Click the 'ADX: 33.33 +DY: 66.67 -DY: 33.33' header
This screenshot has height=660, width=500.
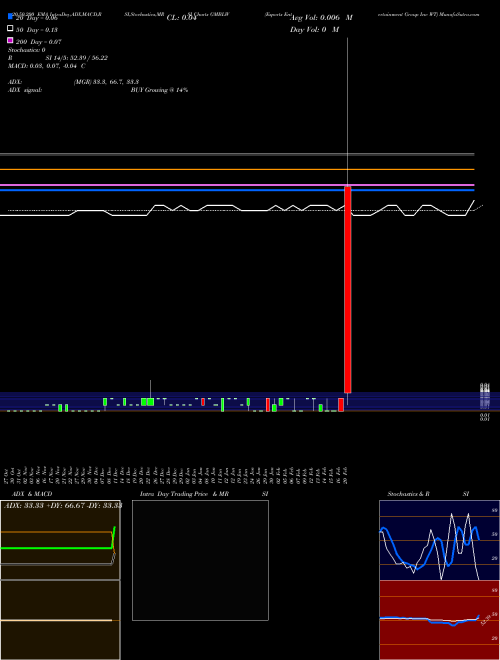[x=63, y=506]
